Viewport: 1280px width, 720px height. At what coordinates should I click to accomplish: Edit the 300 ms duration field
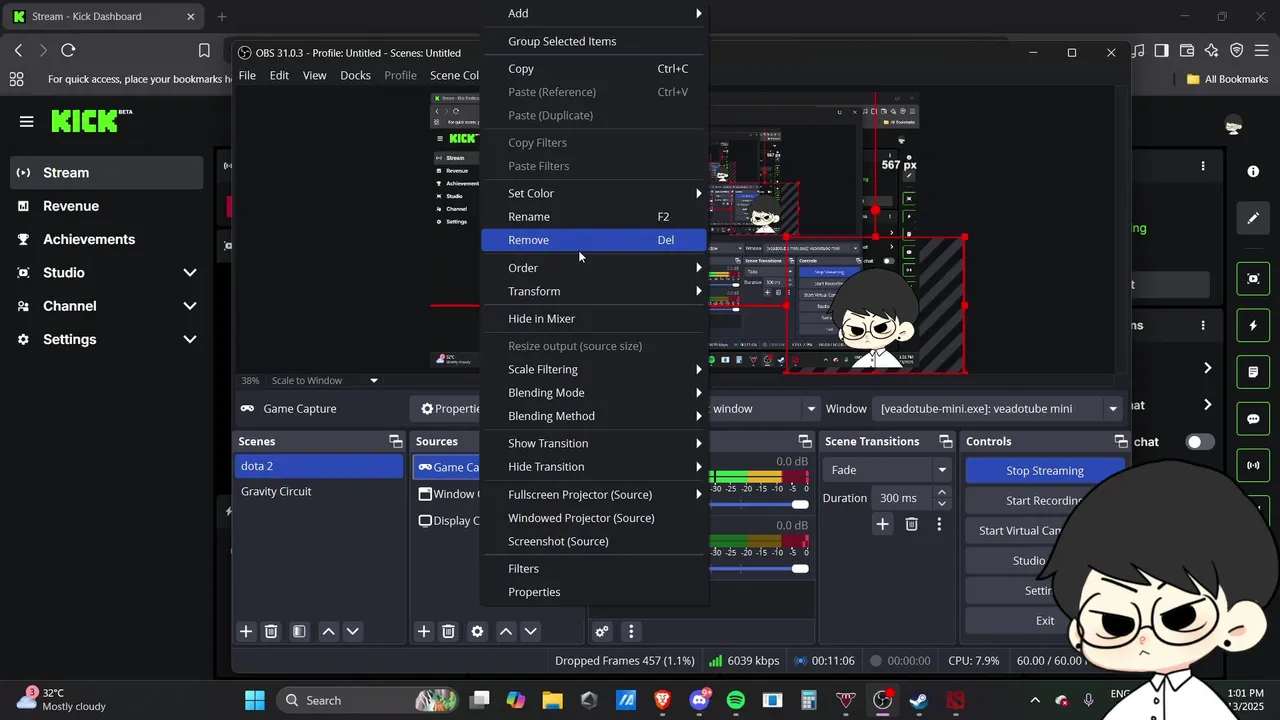pyautogui.click(x=903, y=498)
